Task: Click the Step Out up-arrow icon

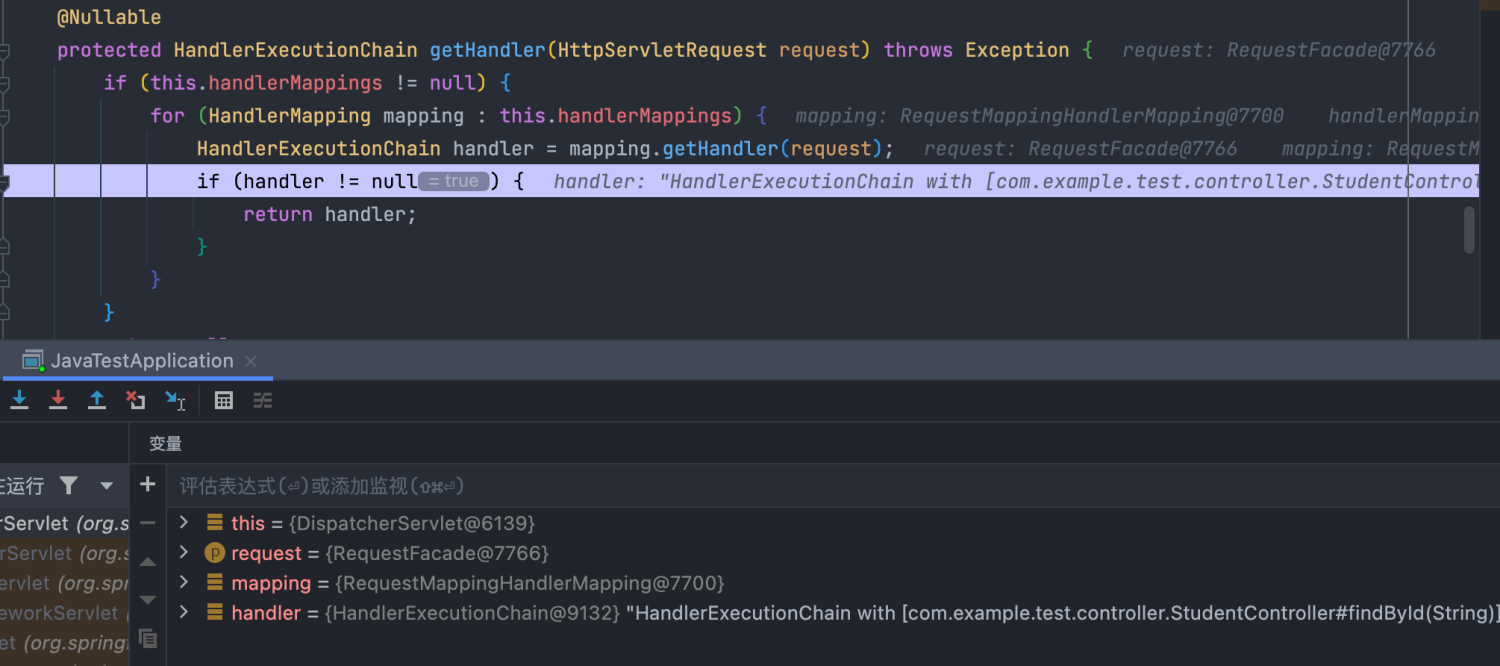Action: (97, 400)
